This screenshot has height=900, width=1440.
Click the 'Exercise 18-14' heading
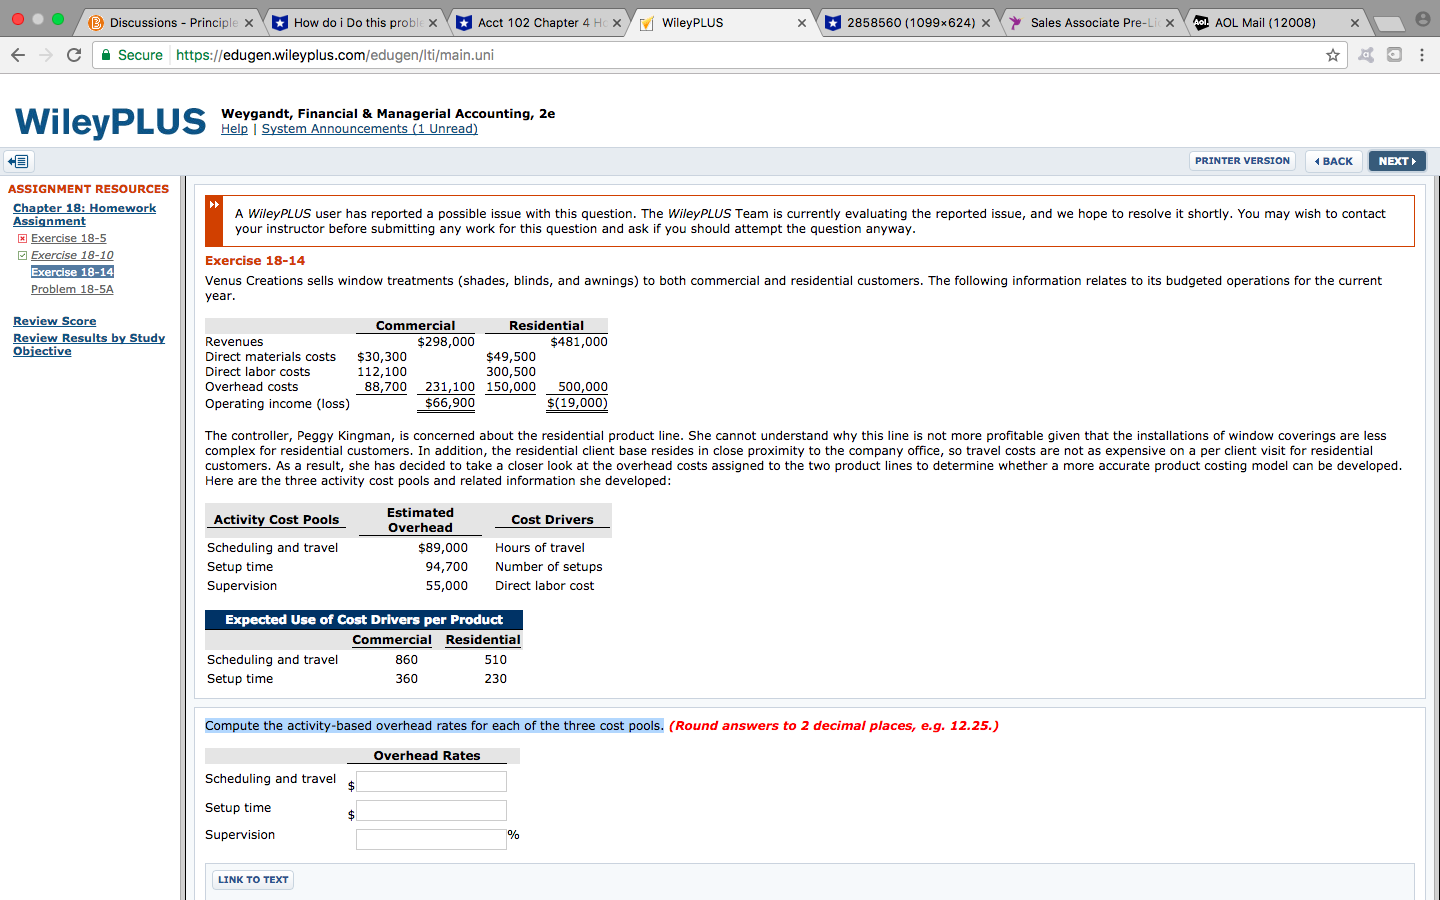click(255, 261)
